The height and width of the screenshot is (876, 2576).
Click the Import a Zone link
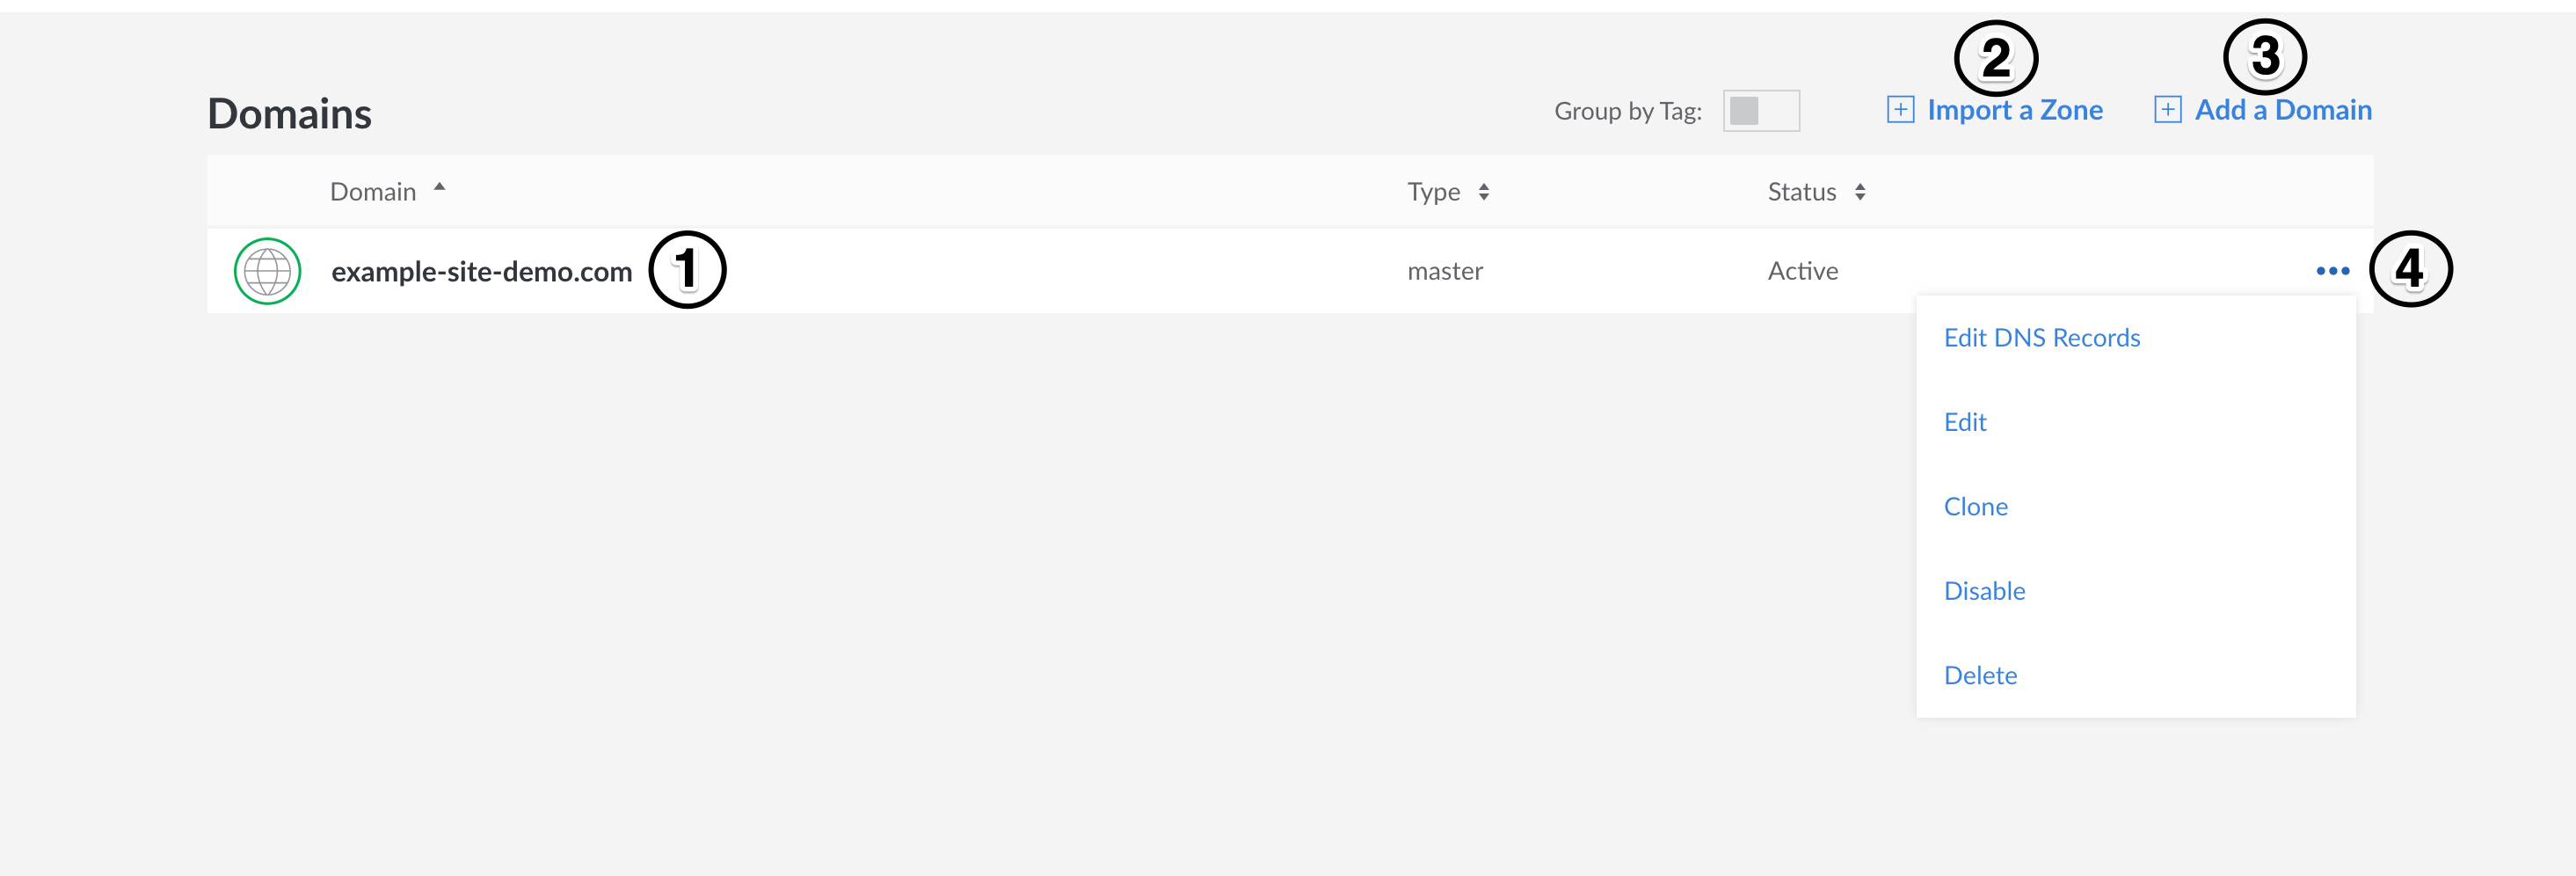click(2014, 110)
